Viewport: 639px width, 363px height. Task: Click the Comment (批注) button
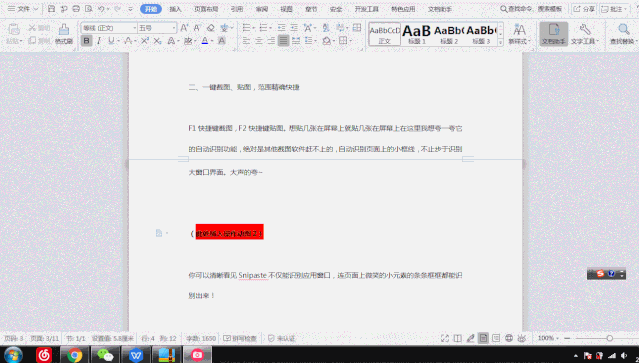click(615, 9)
